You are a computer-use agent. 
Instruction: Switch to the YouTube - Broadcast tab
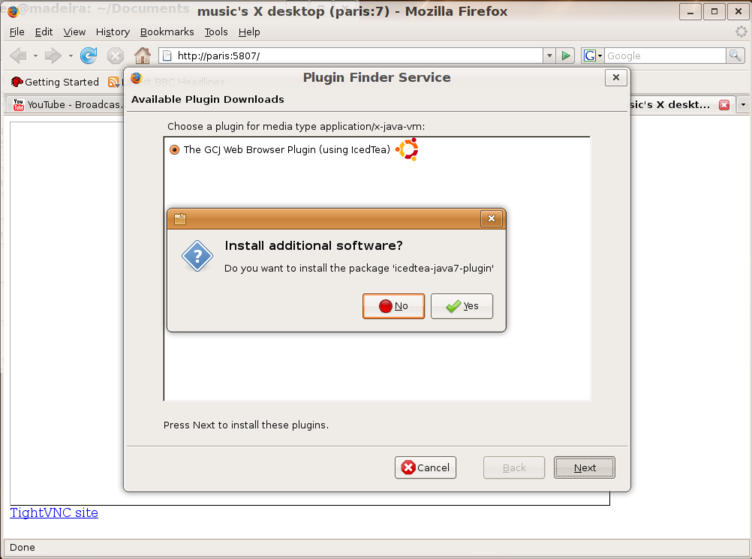coord(66,105)
